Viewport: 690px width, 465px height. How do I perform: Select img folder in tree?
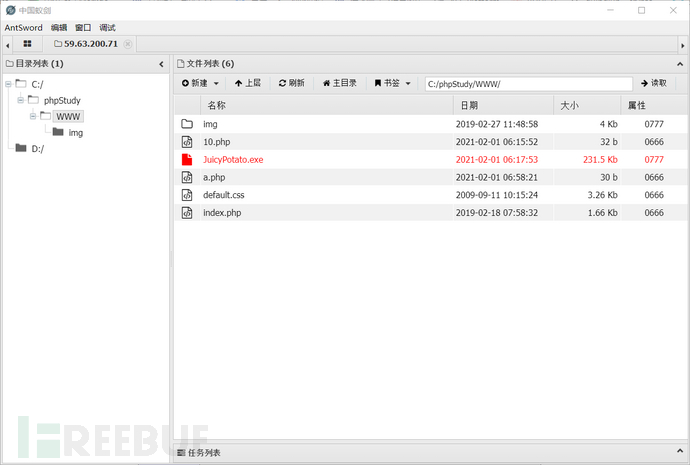pos(76,133)
